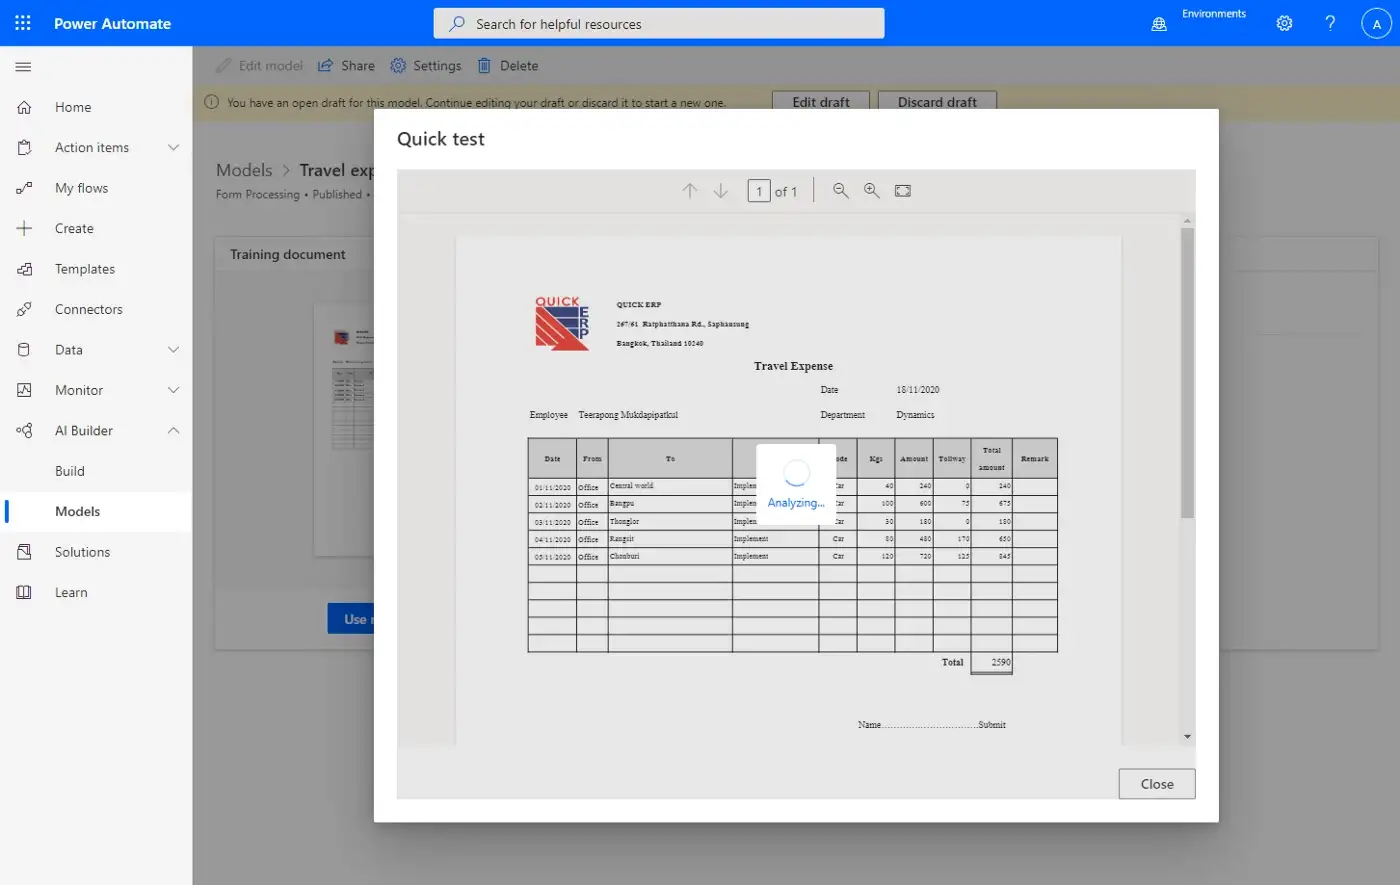Click Share in the command bar

click(x=346, y=66)
